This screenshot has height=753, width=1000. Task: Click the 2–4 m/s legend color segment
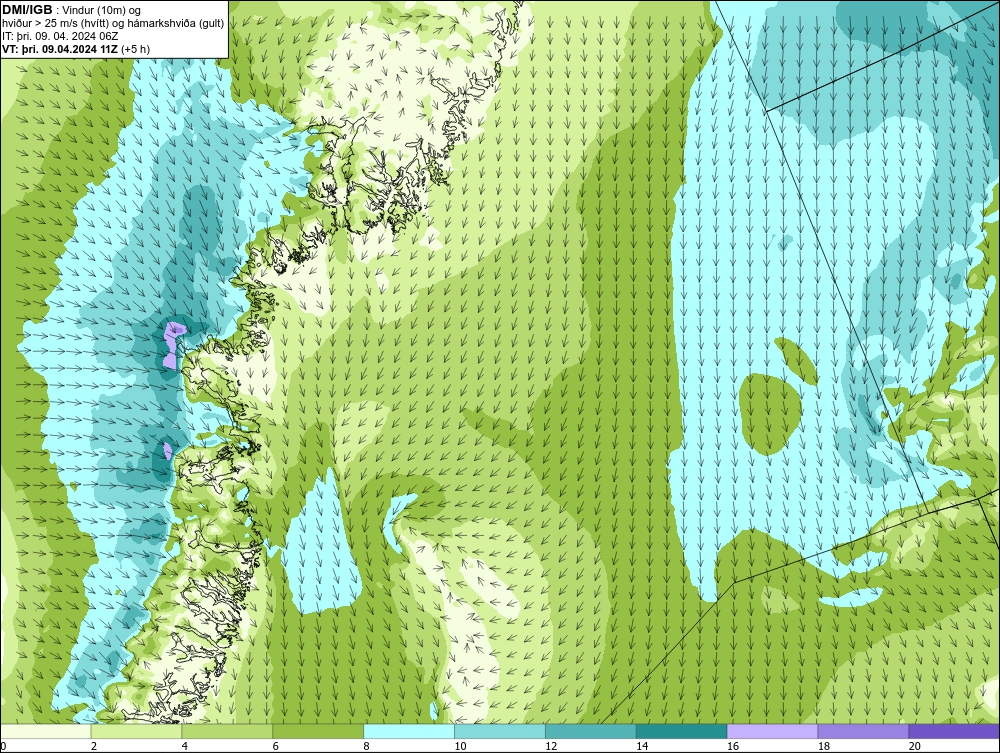[x=136, y=731]
